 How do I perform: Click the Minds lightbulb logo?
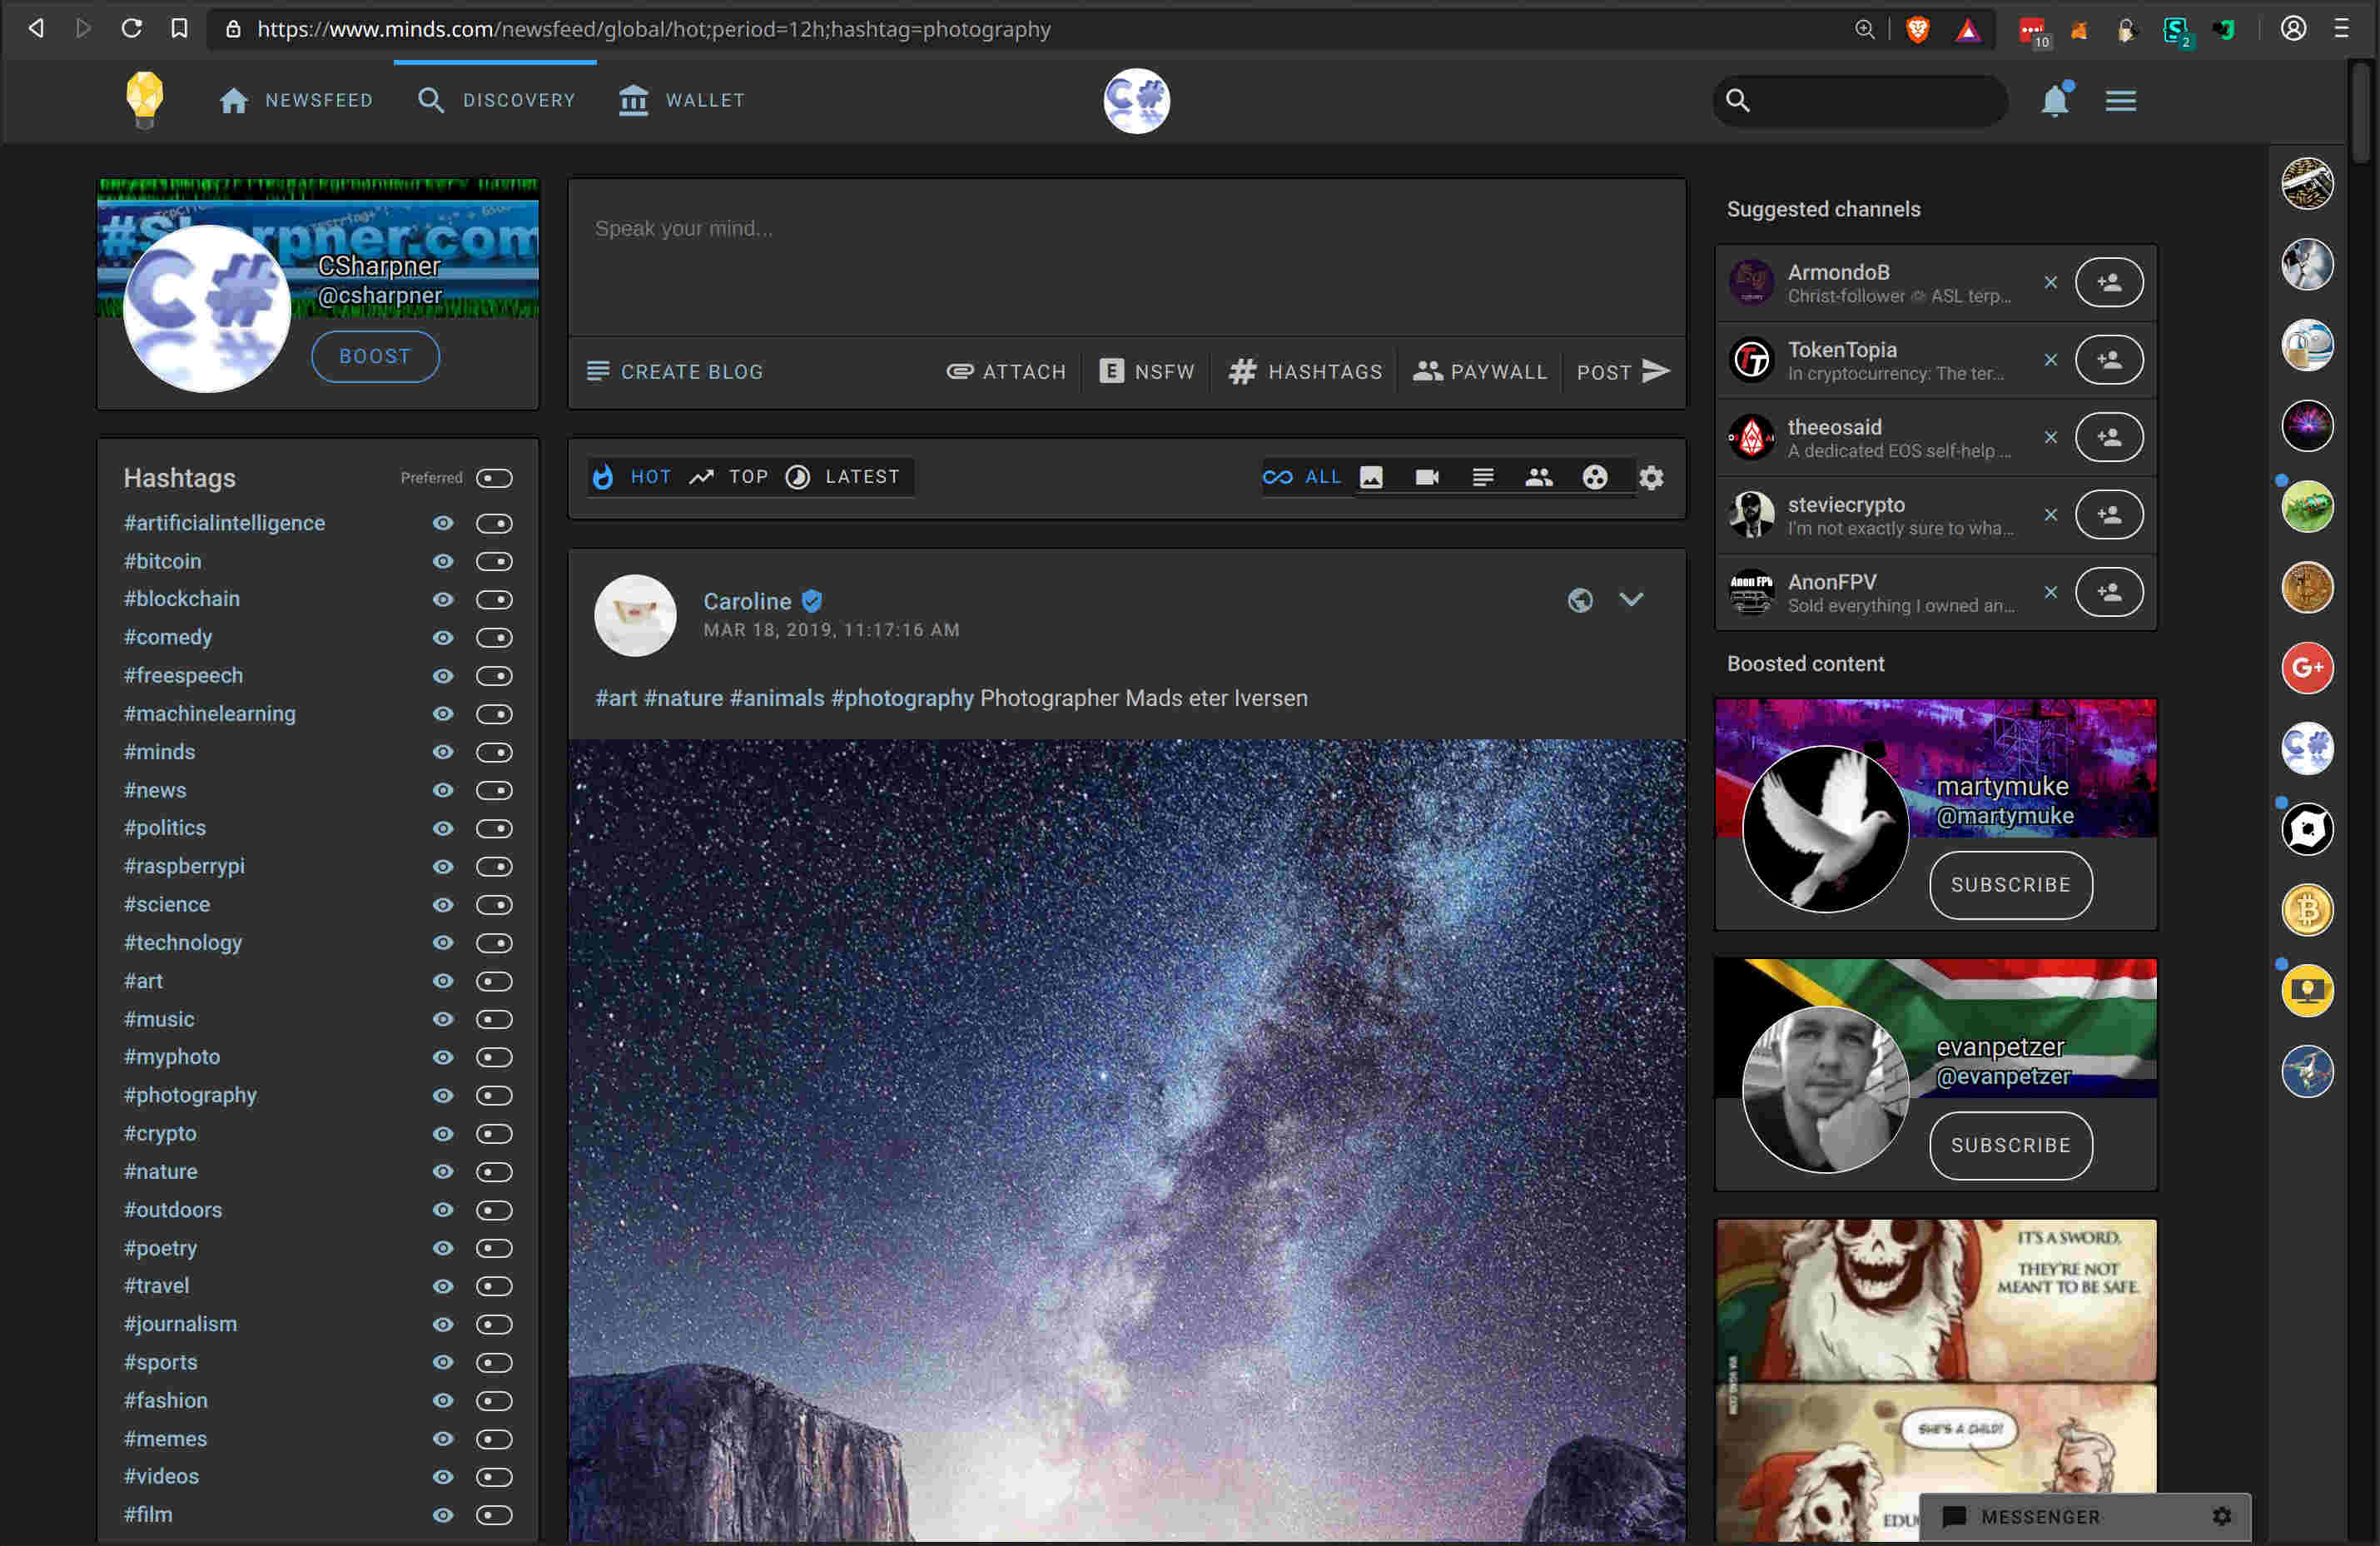pyautogui.click(x=145, y=100)
